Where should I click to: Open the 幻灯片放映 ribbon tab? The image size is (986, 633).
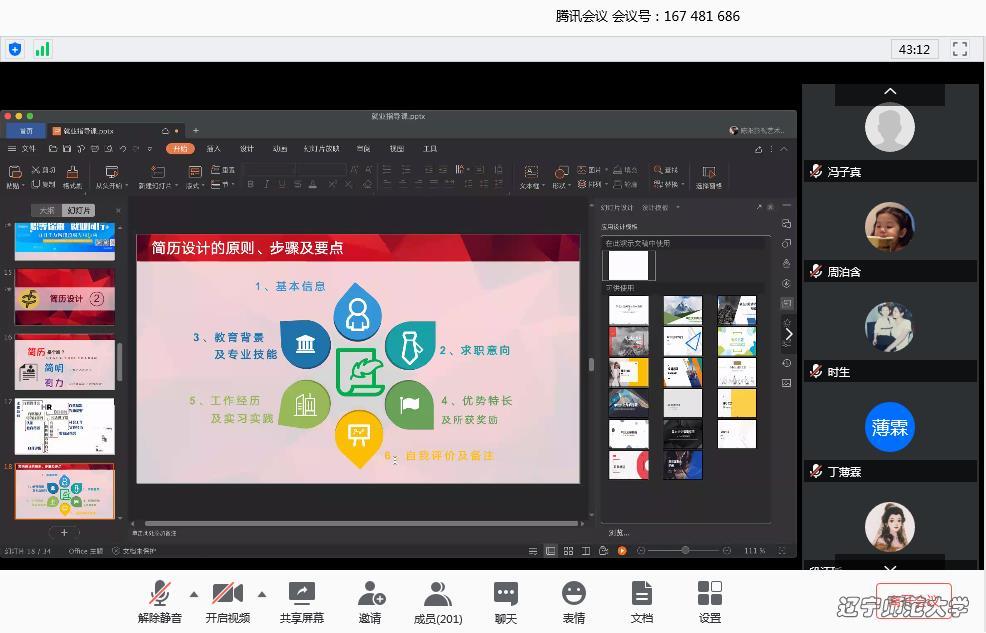pyautogui.click(x=321, y=149)
